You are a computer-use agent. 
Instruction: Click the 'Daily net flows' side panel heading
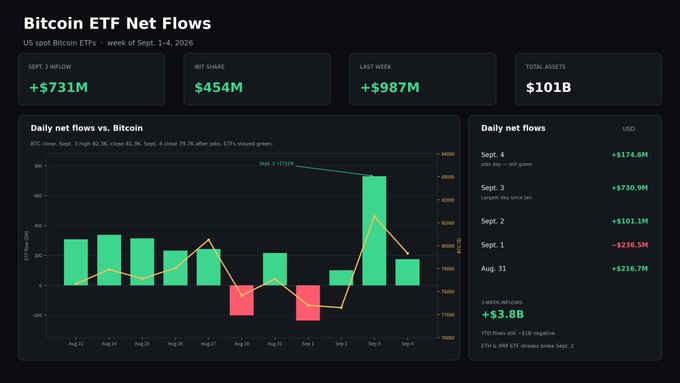pos(513,128)
